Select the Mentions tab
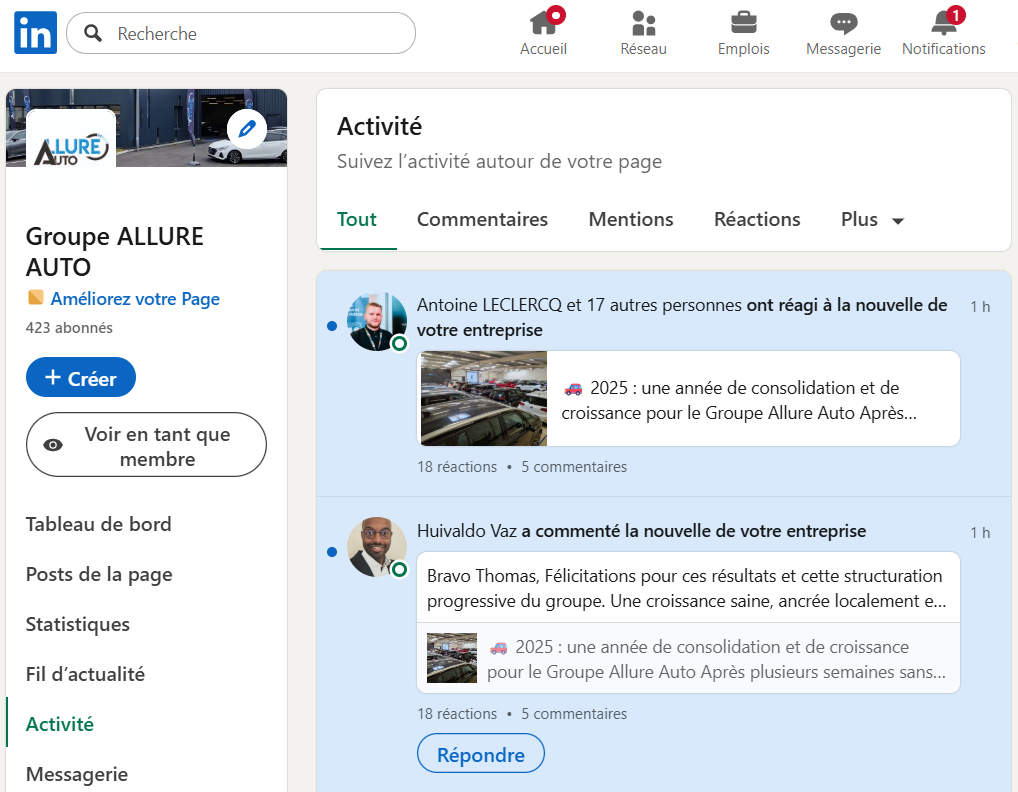 coord(630,220)
